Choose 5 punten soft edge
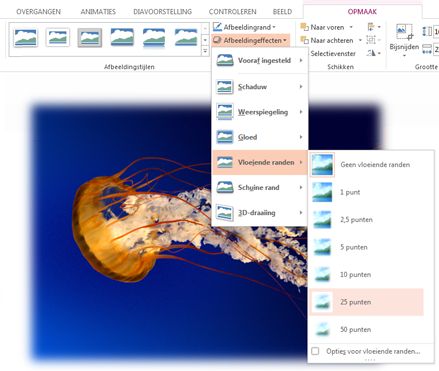 [367, 247]
